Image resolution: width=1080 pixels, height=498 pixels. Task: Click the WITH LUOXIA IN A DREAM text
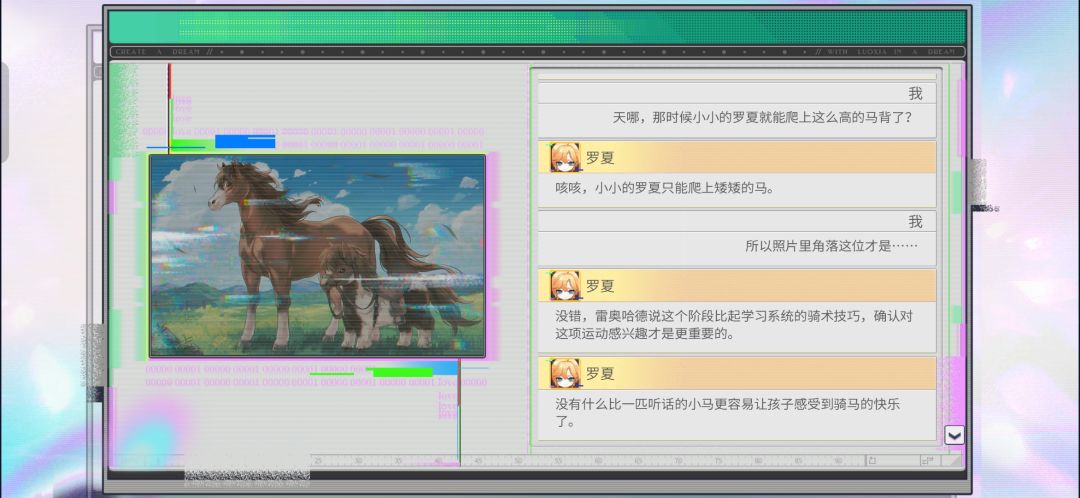click(885, 52)
